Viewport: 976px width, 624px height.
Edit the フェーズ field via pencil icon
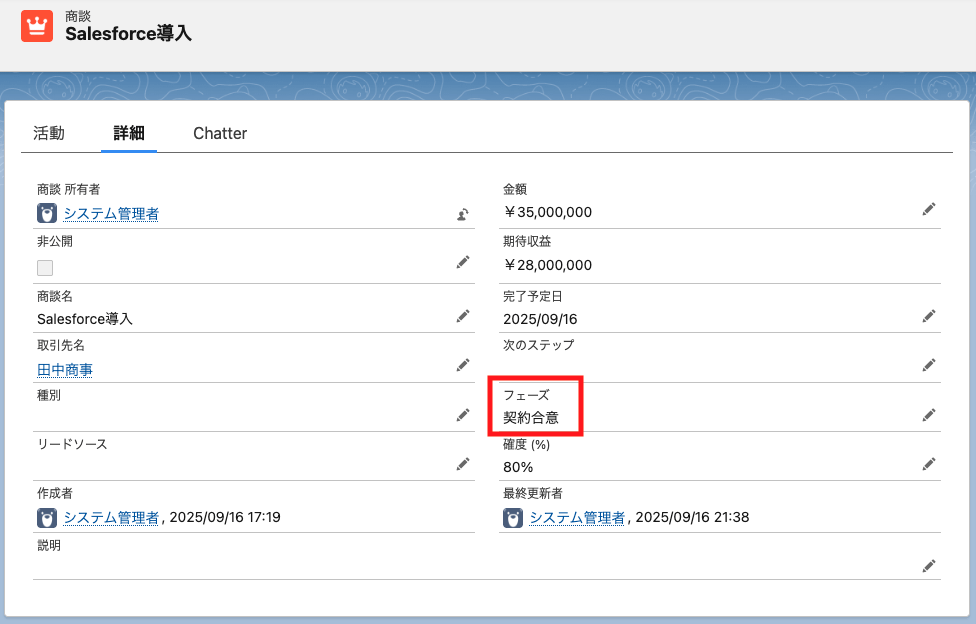[928, 414]
